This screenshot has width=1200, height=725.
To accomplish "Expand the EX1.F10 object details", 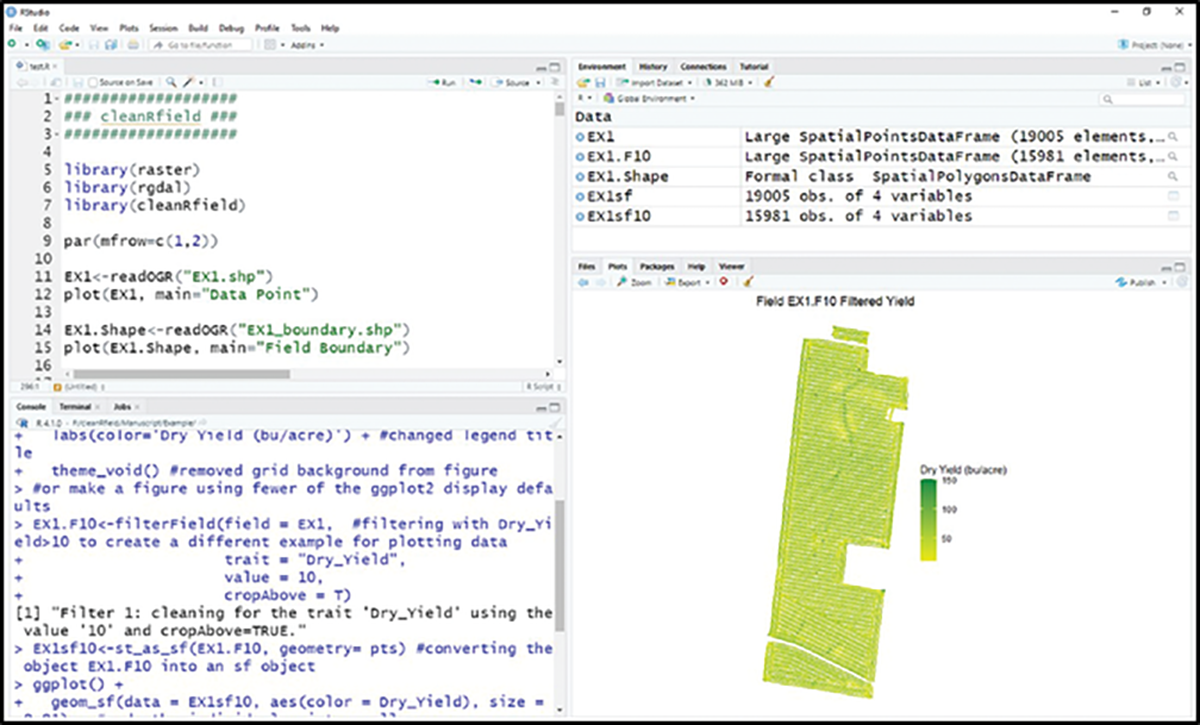I will [580, 158].
